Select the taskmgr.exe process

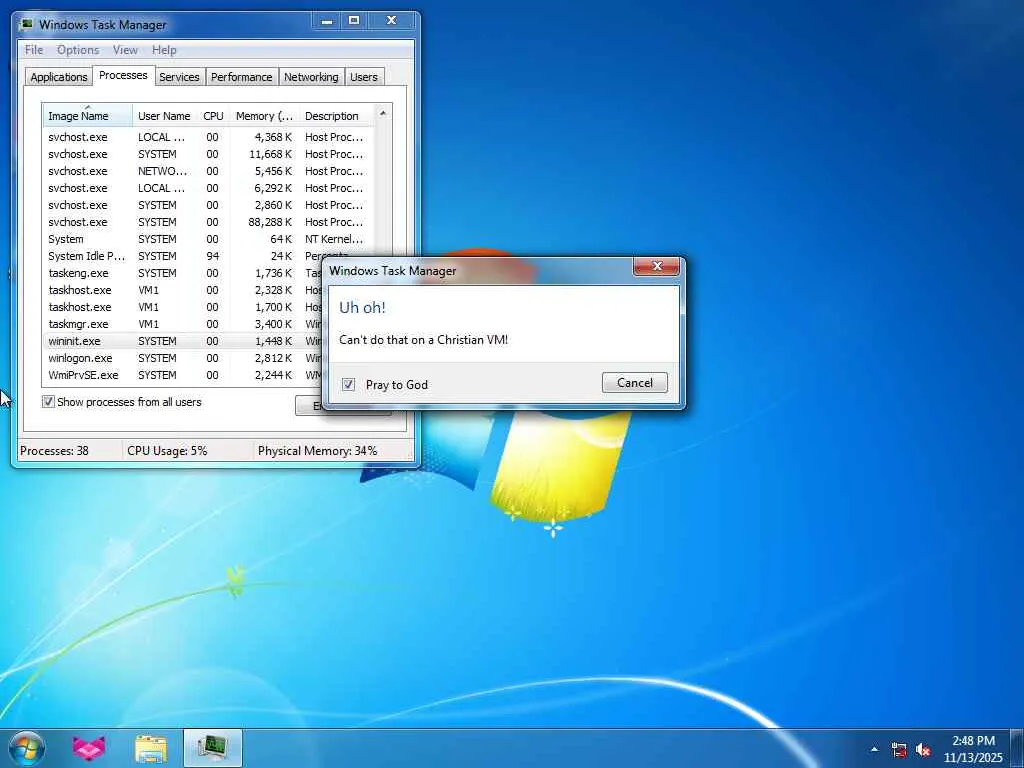coord(182,324)
